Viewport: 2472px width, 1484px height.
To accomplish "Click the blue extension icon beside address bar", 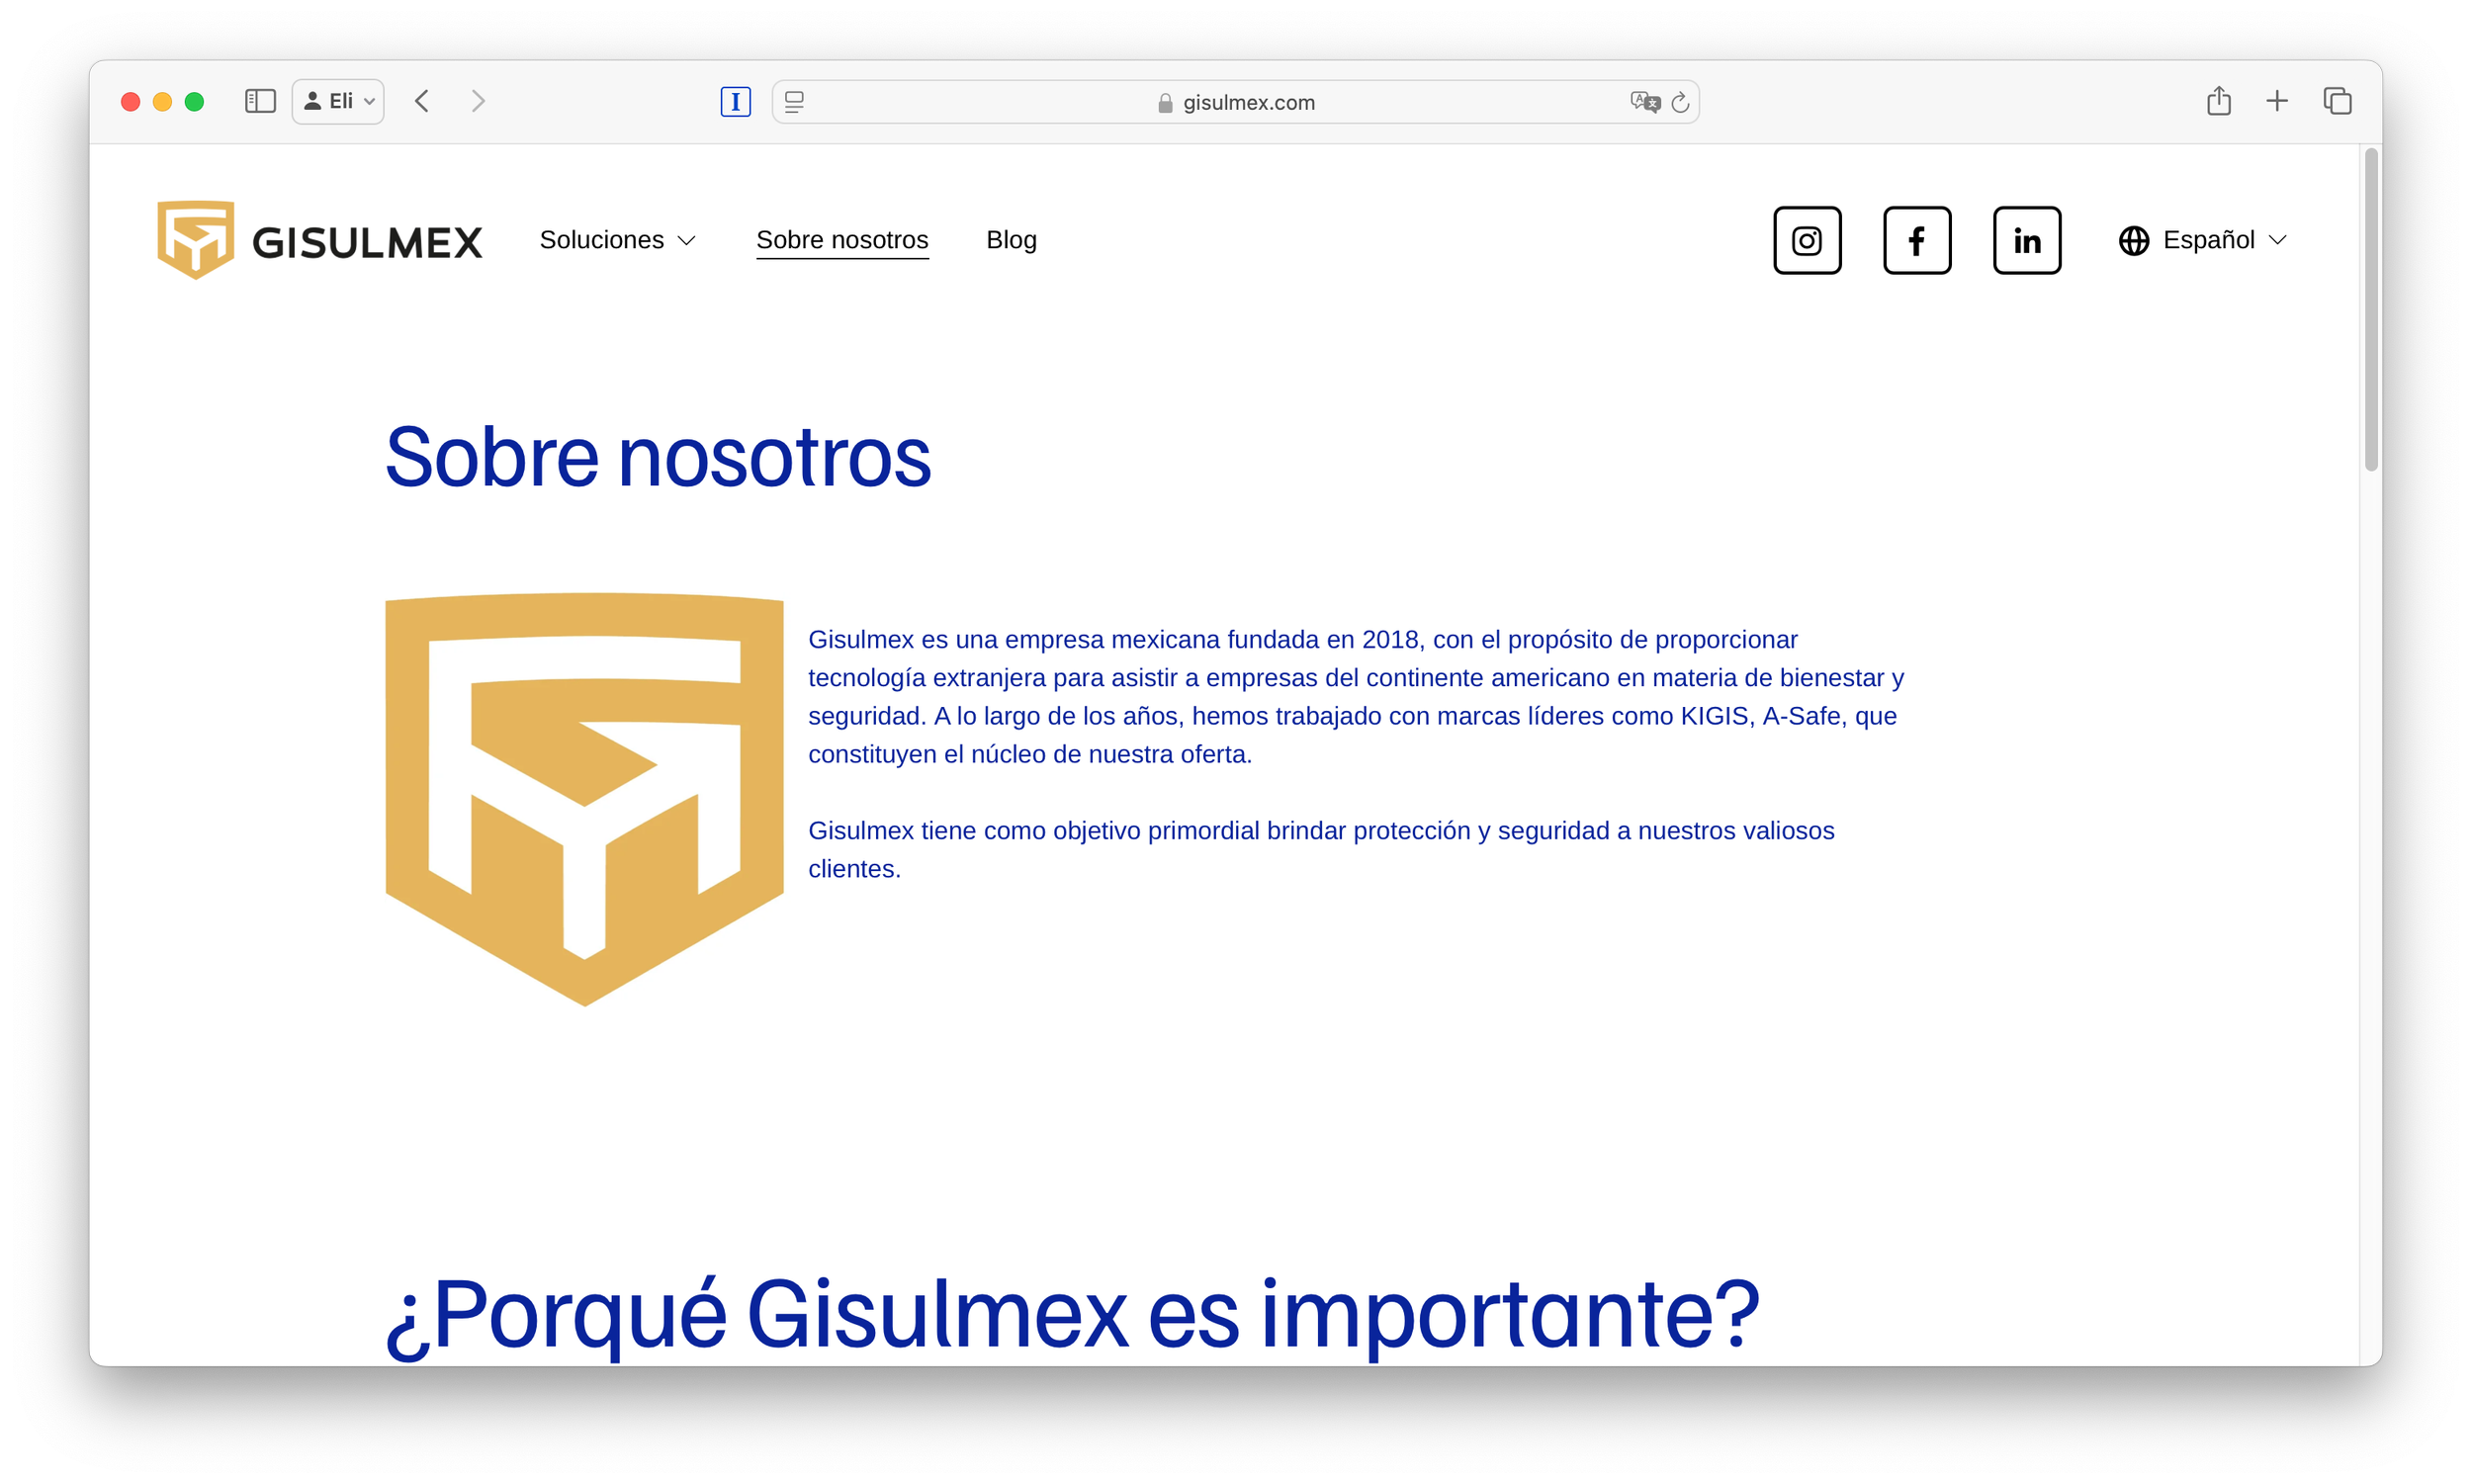I will pyautogui.click(x=735, y=101).
